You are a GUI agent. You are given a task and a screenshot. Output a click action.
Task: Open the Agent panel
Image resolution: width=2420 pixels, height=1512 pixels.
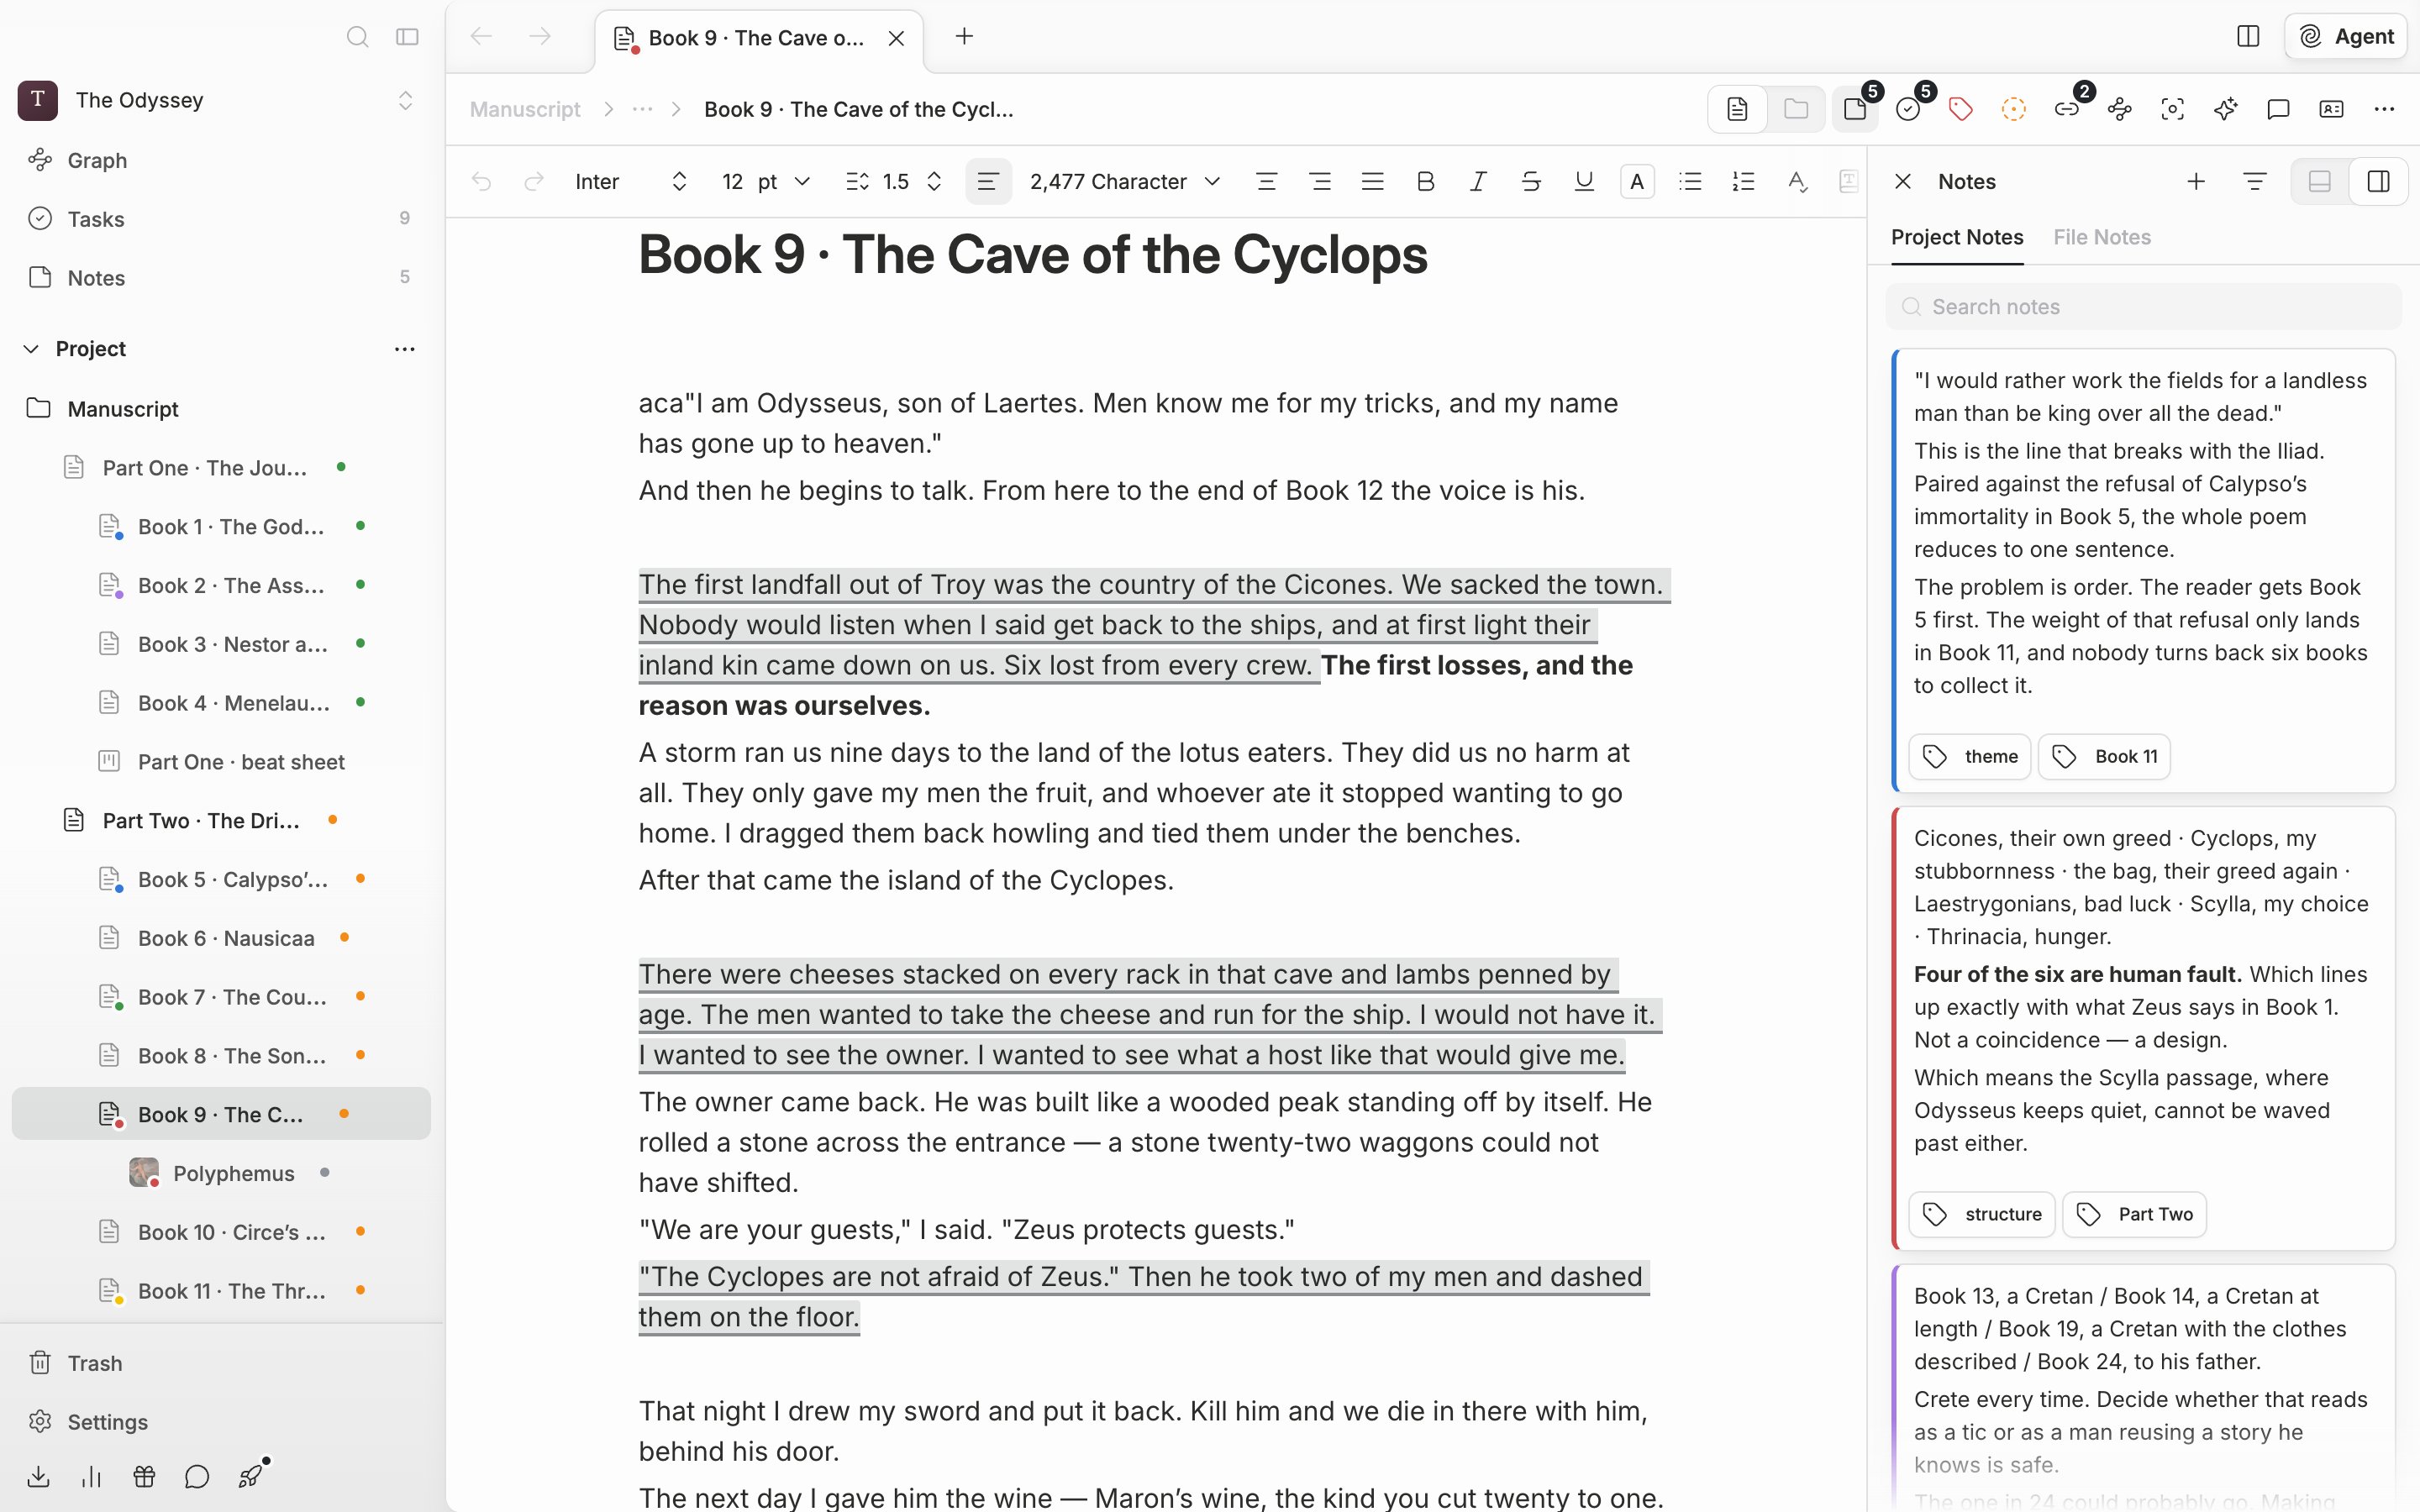click(x=2345, y=37)
